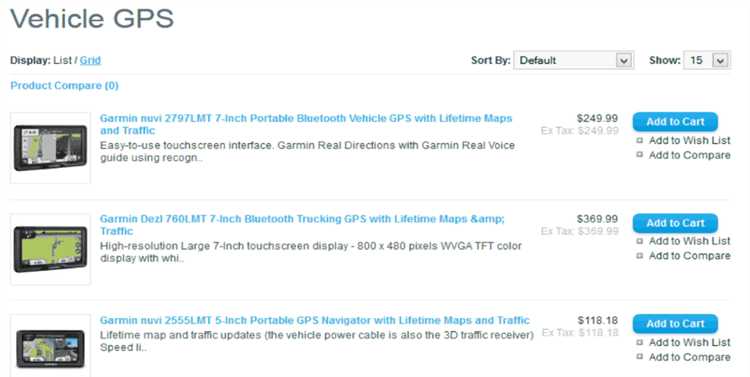Open Garmin nuvi 2797LMT product thumbnail

50,148
